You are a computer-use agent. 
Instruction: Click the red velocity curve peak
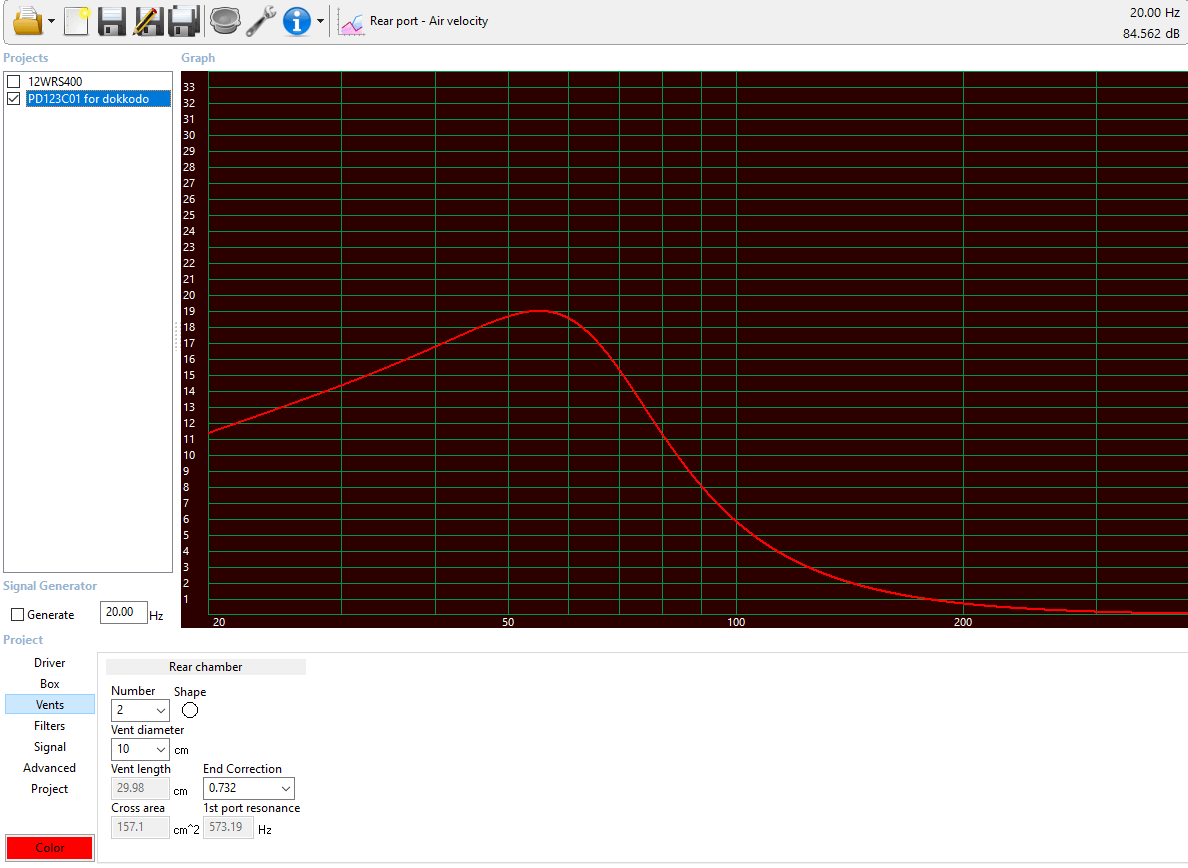(x=538, y=311)
